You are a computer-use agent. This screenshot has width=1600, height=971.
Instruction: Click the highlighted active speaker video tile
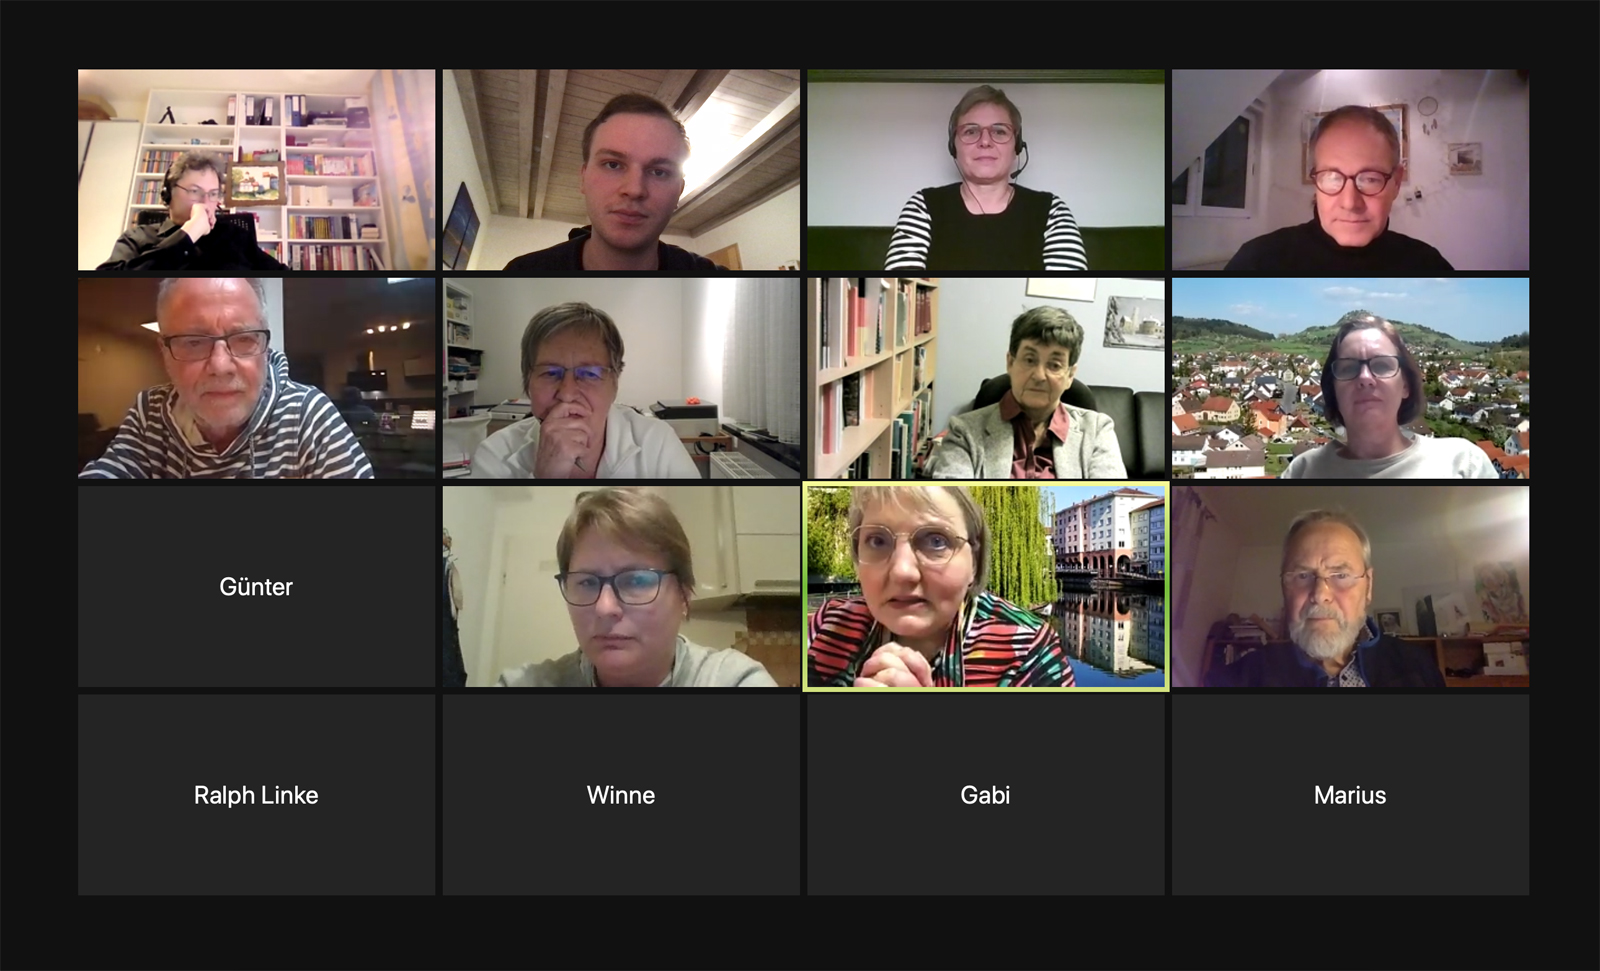(985, 586)
